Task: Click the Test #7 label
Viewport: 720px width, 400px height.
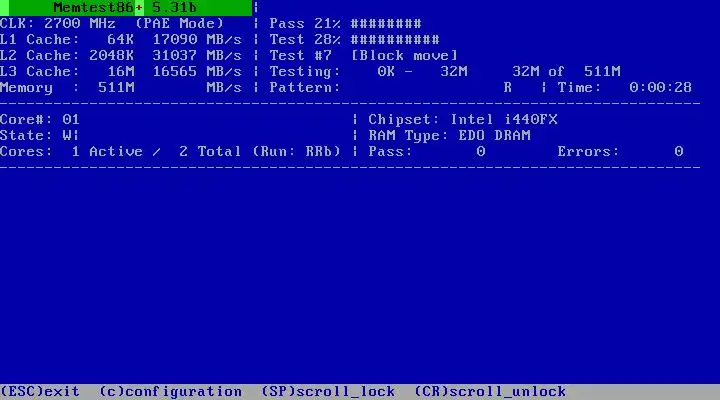Action: coord(301,56)
